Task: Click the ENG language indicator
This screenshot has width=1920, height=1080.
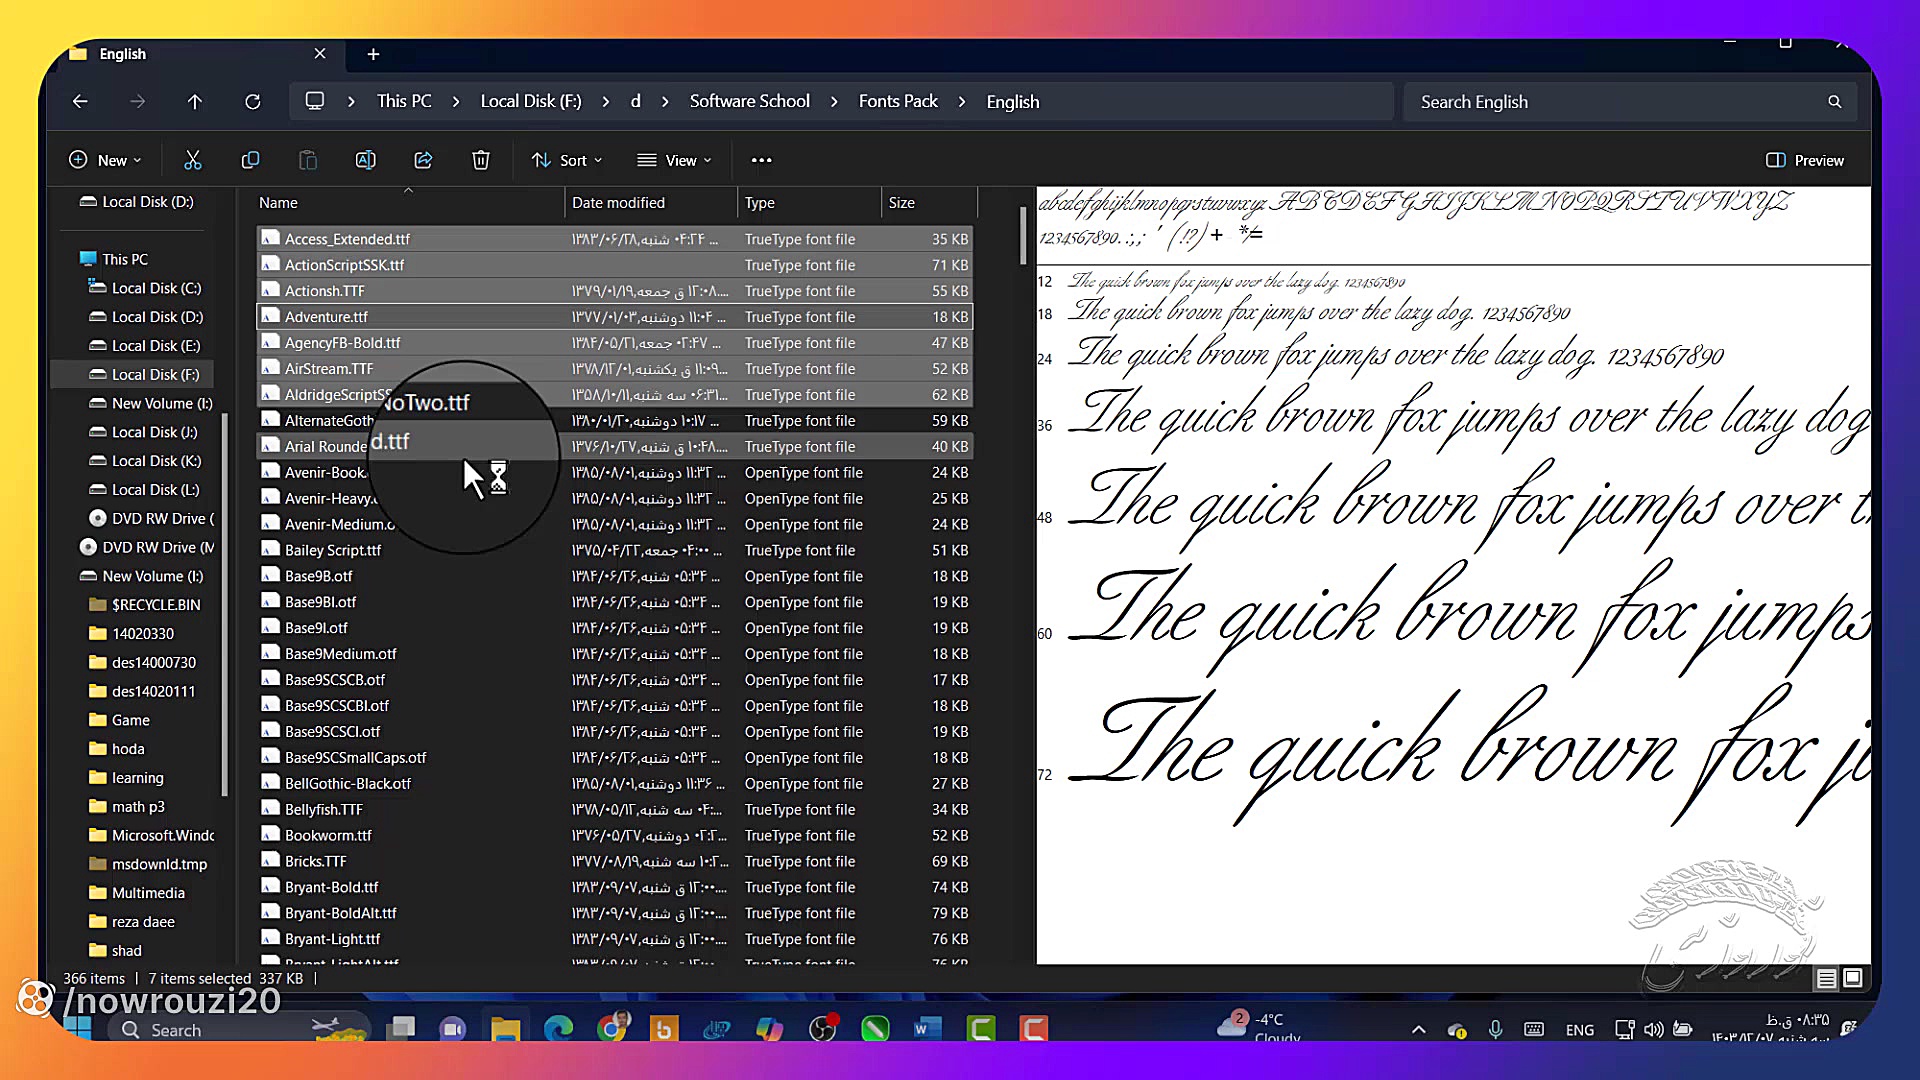Action: click(x=1580, y=1030)
